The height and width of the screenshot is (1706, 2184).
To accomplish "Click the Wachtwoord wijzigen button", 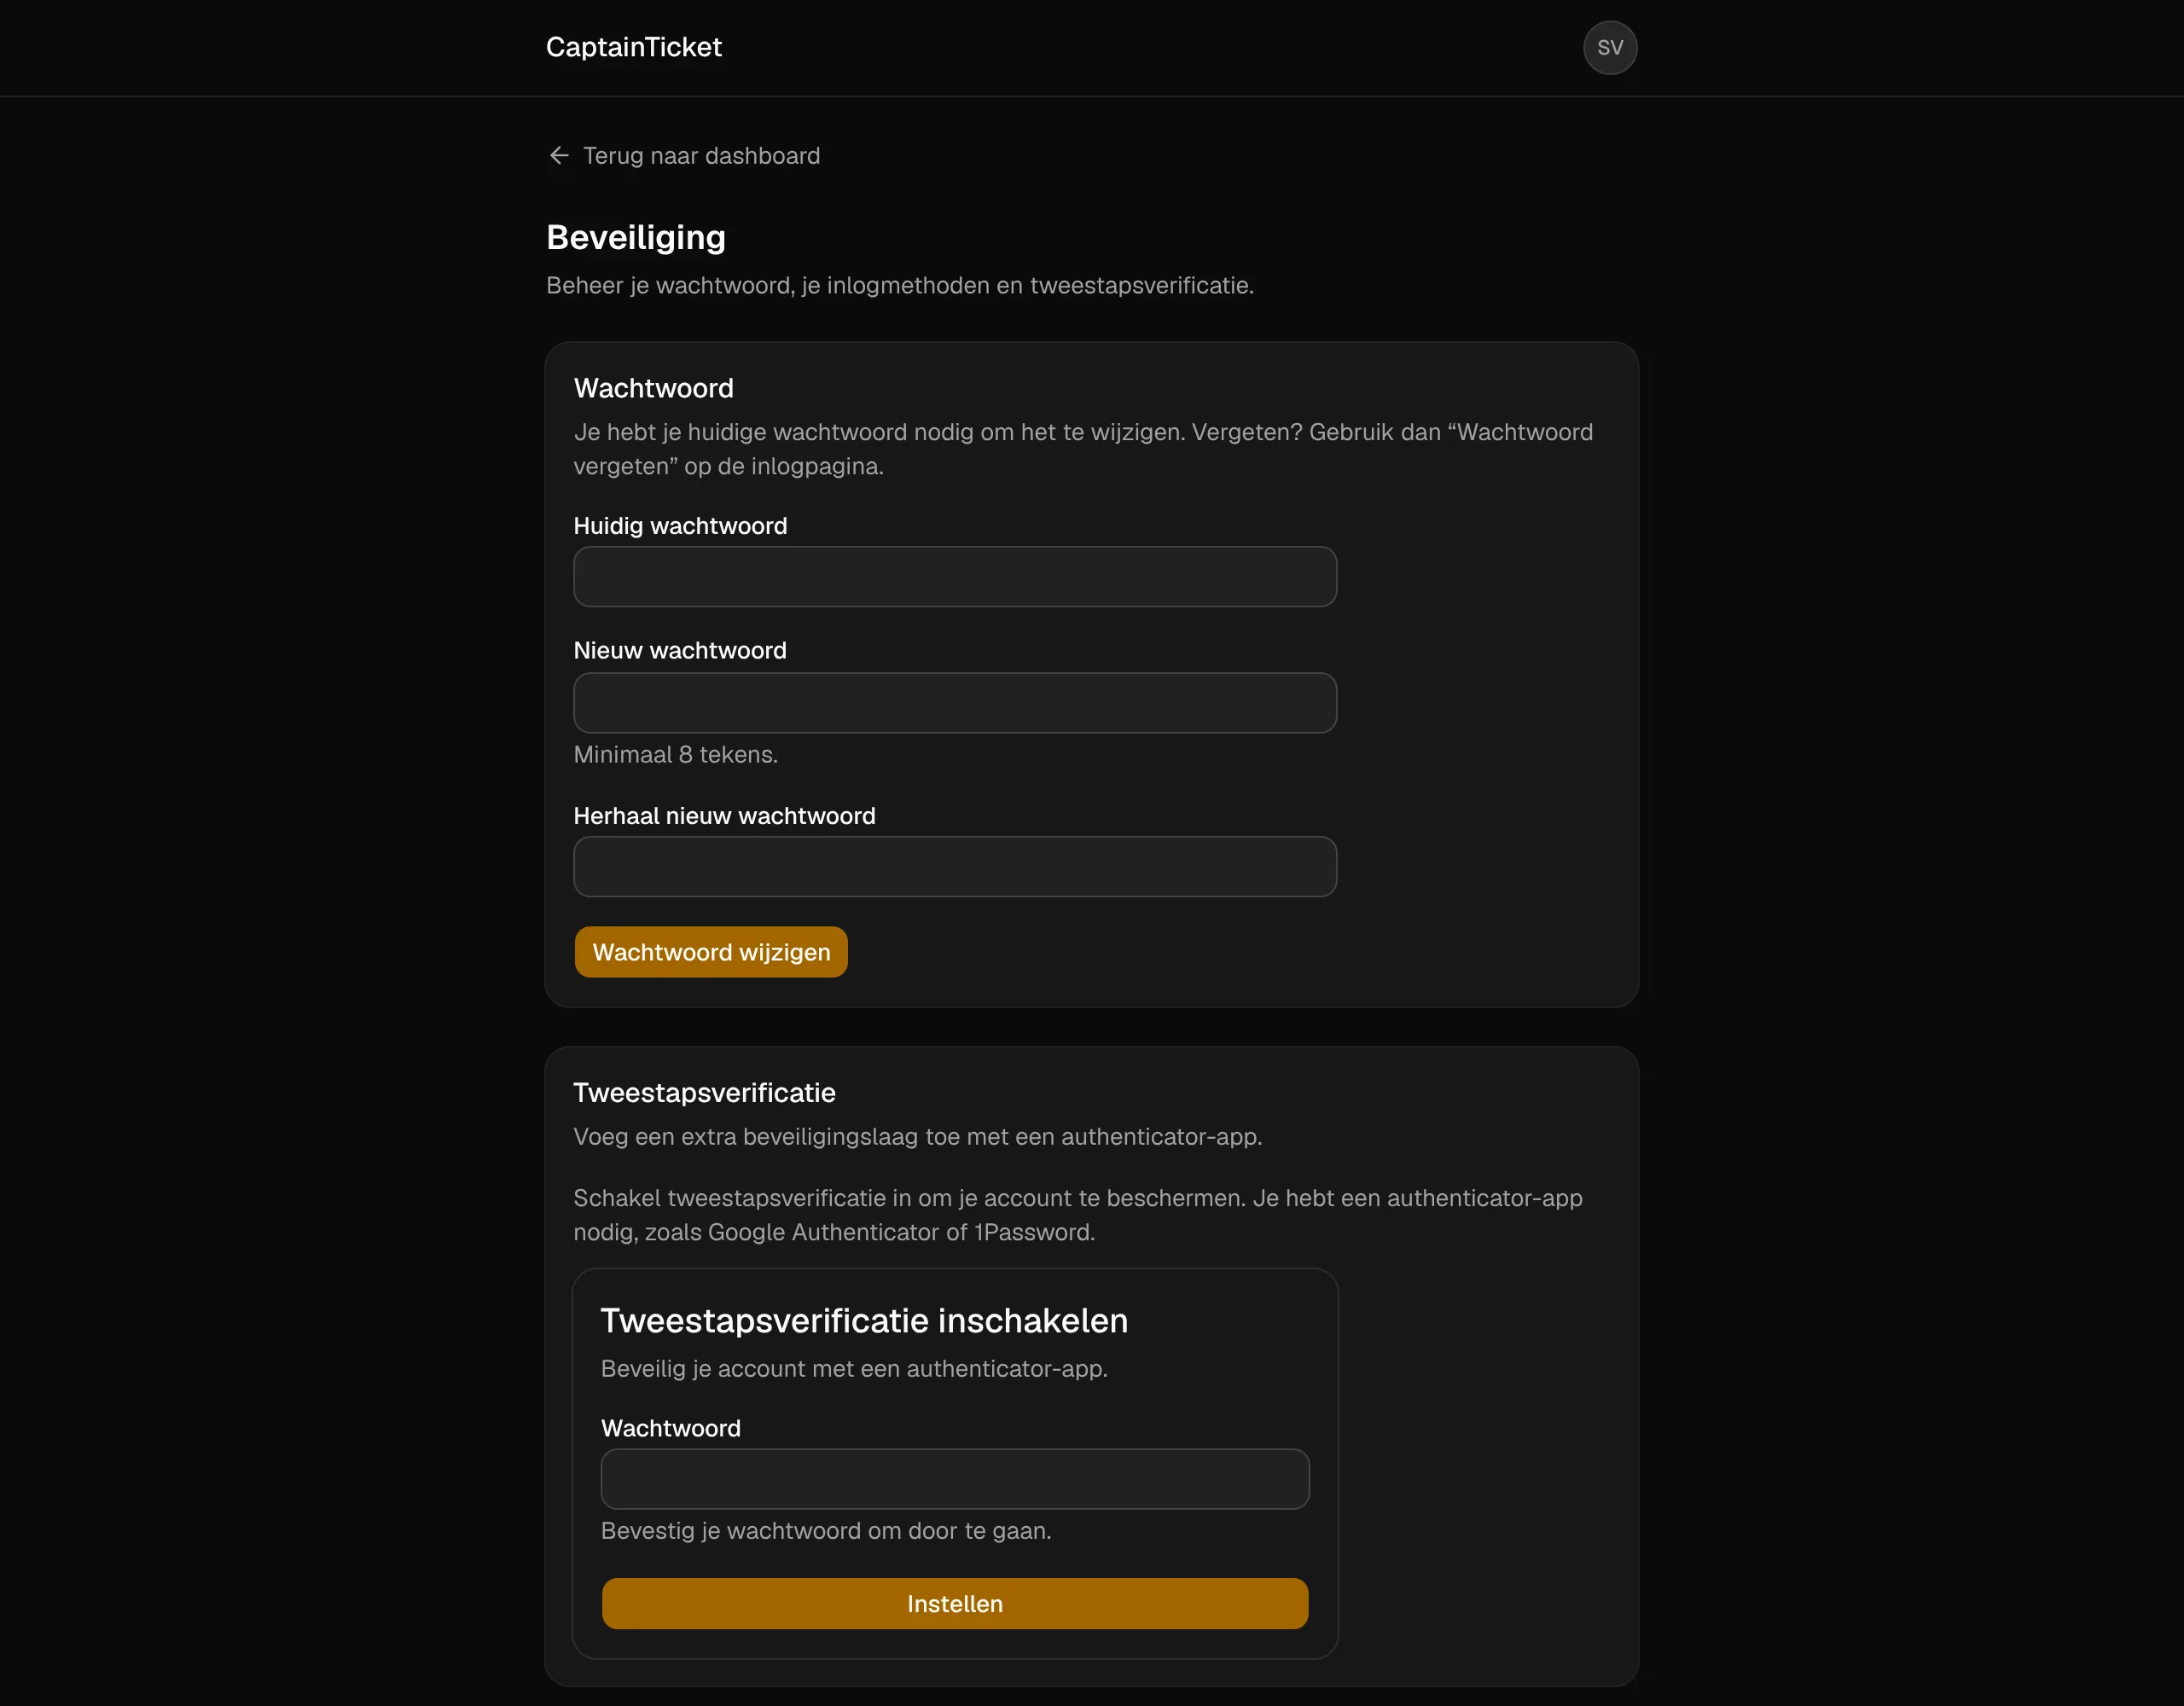I will tap(710, 951).
